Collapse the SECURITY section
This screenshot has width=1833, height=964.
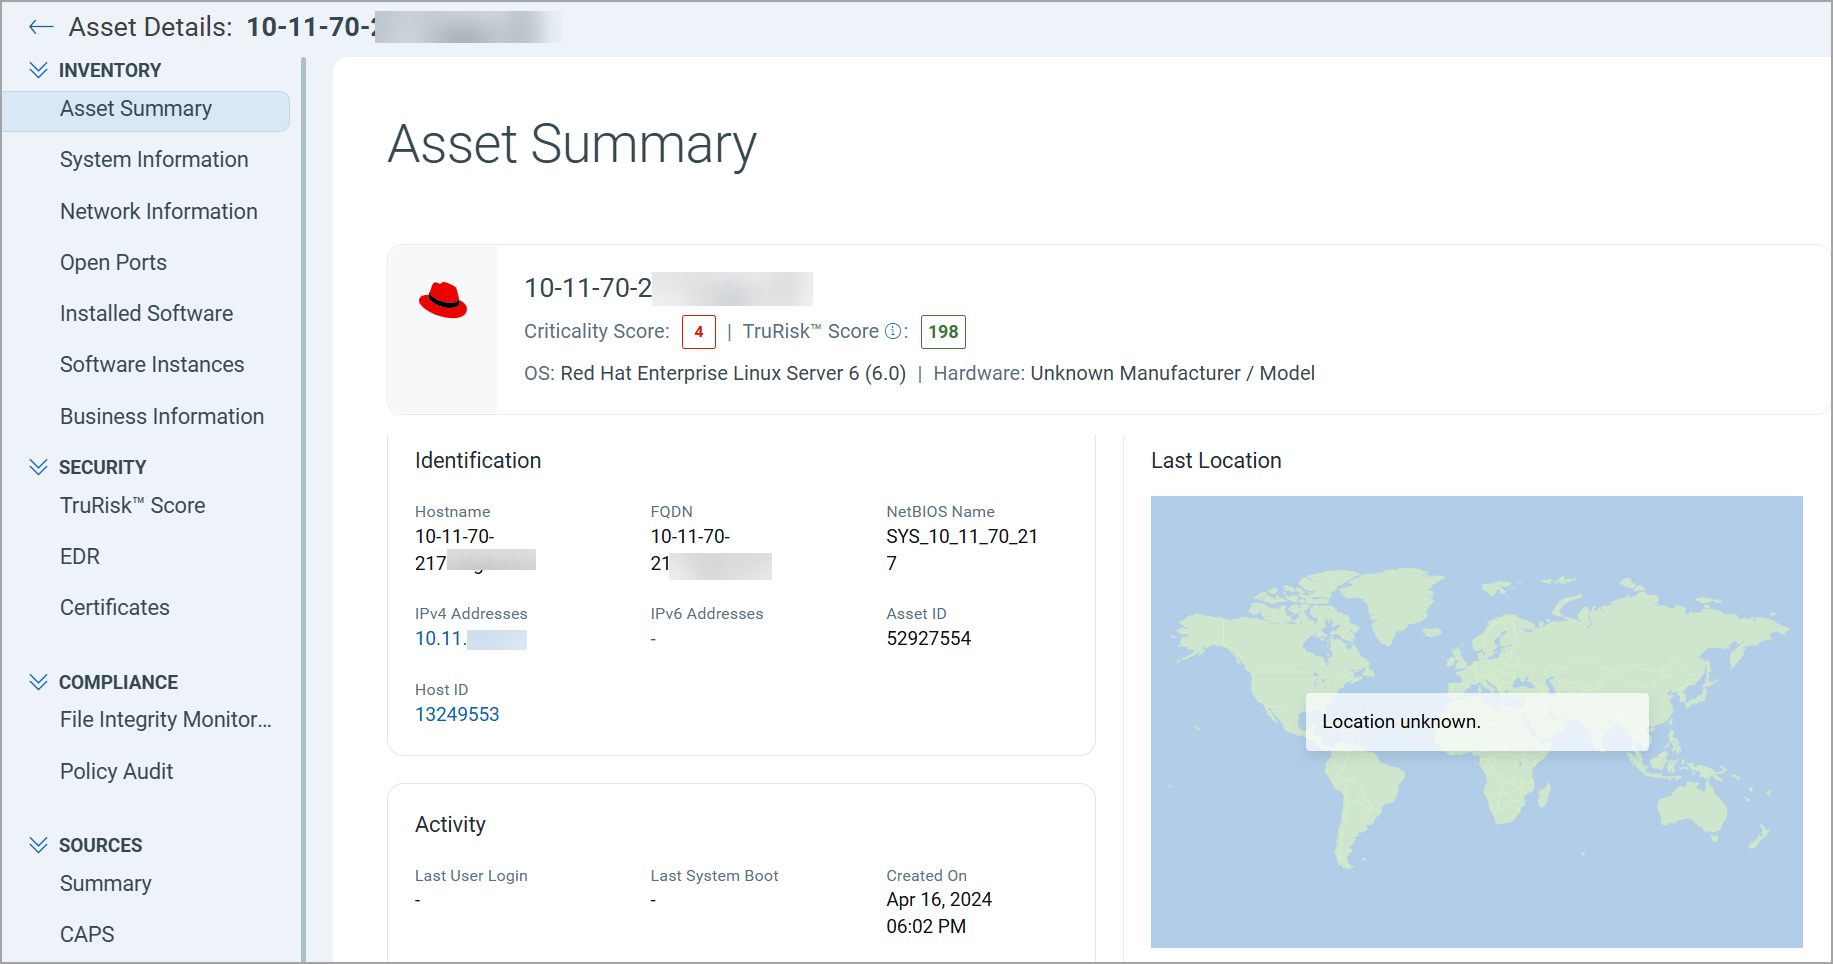tap(38, 466)
